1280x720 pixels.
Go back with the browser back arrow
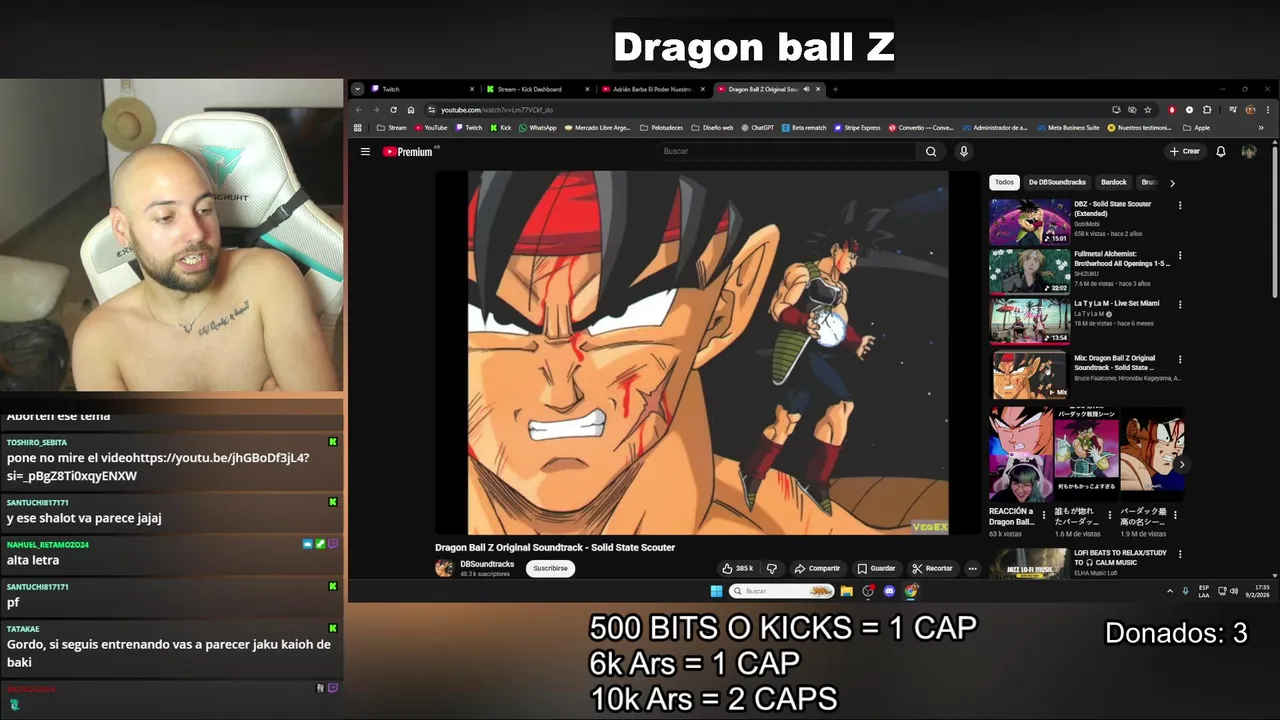click(359, 110)
